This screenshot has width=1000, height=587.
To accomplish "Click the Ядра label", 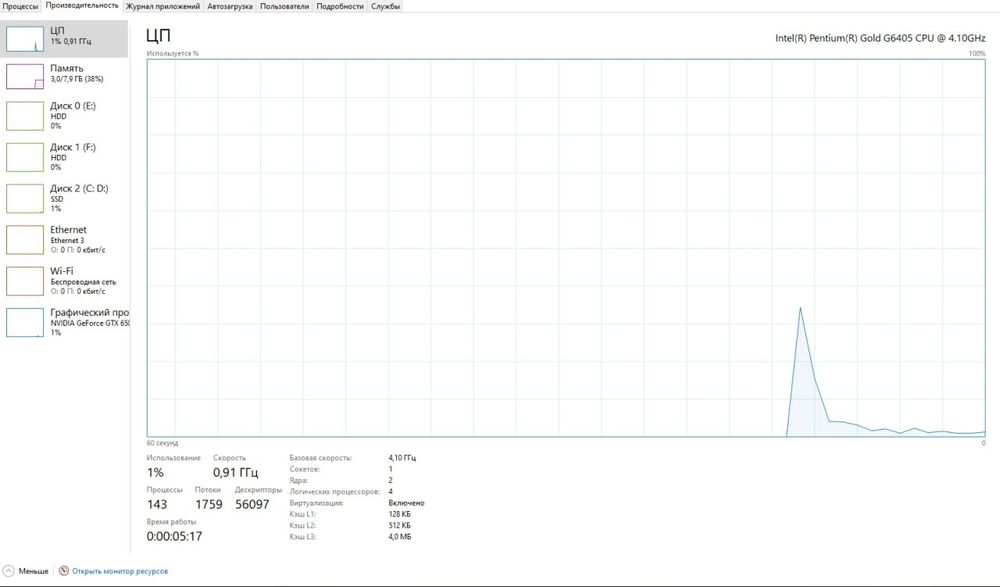I will point(298,480).
